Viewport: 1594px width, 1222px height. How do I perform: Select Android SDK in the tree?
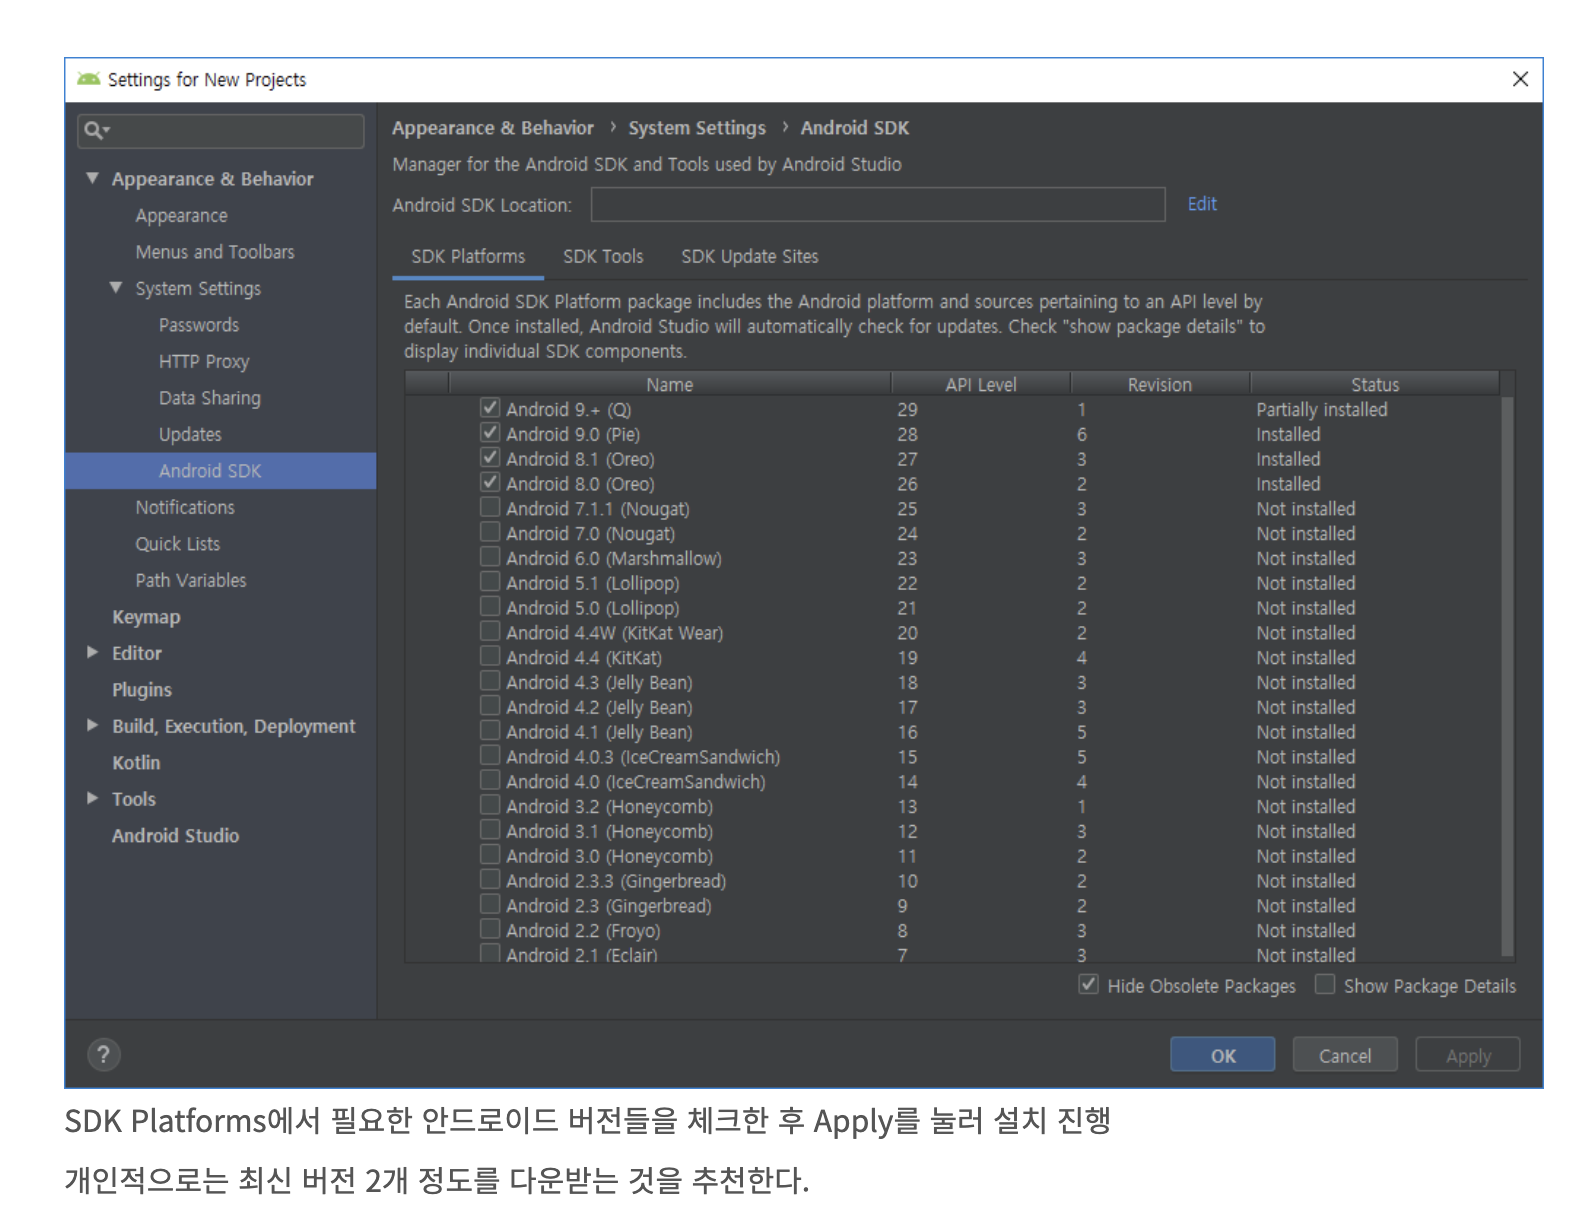[x=221, y=471]
